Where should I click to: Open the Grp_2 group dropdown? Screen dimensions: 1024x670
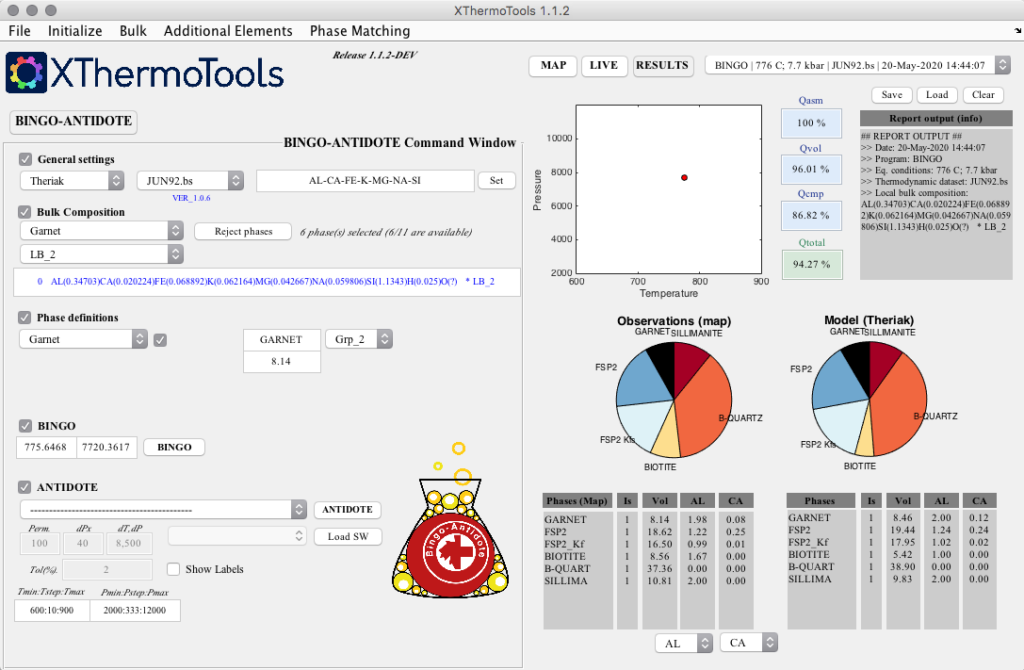pyautogui.click(x=359, y=339)
